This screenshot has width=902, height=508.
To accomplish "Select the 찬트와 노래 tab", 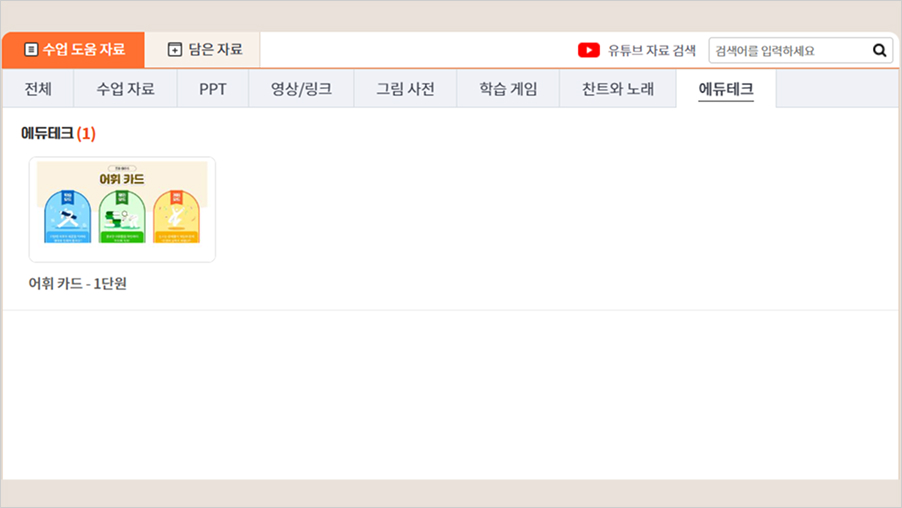I will (x=618, y=89).
